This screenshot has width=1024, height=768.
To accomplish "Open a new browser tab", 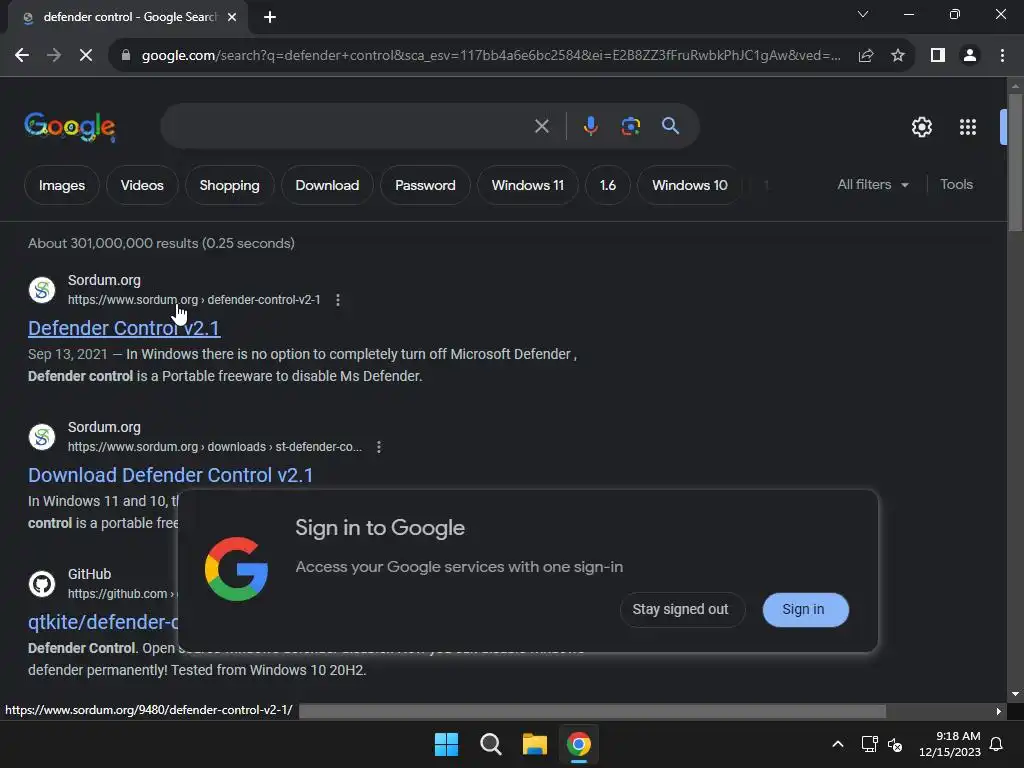I will (270, 17).
